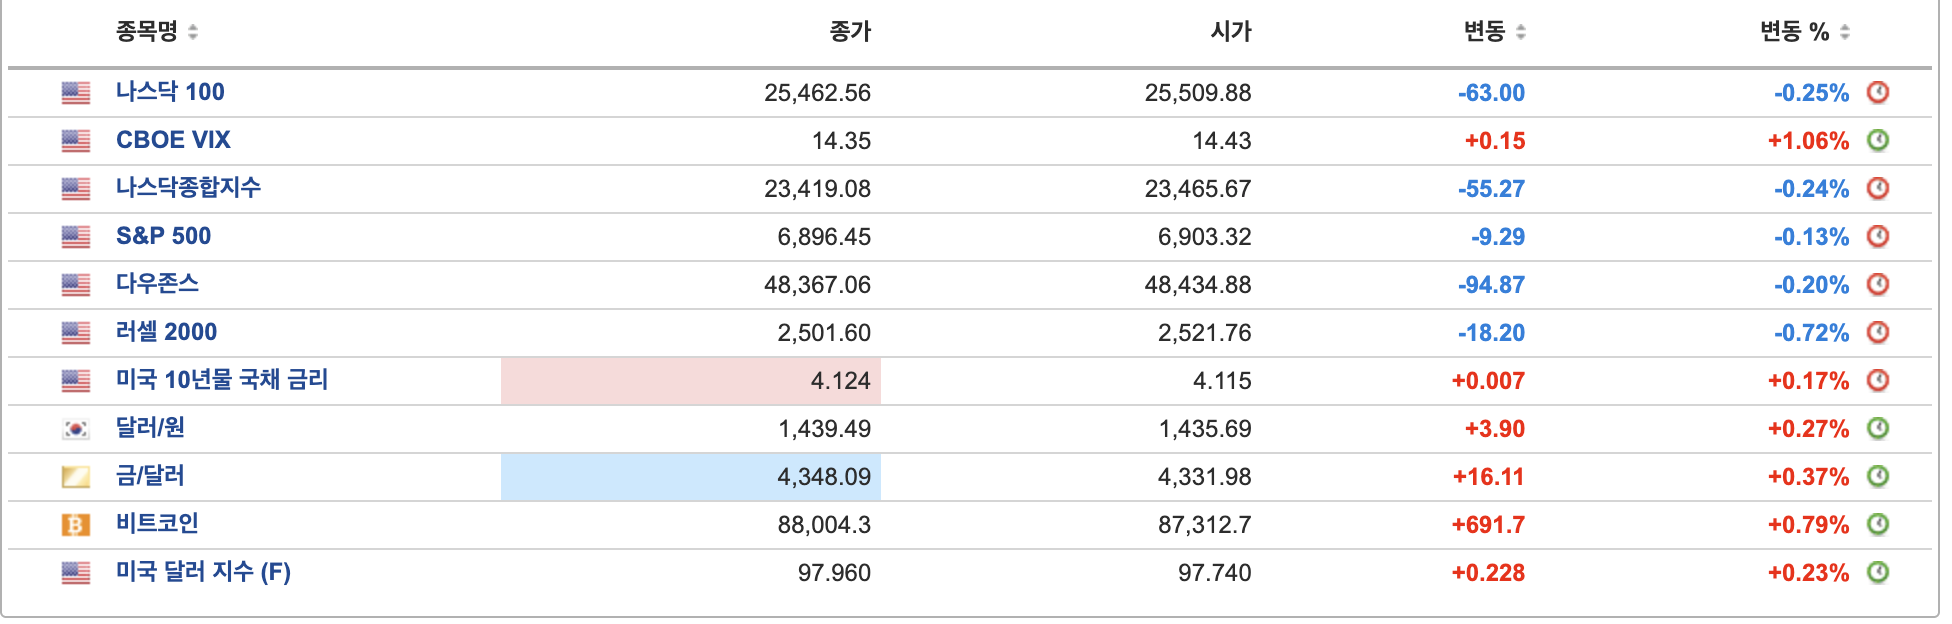This screenshot has width=1952, height=624.
Task: Click the highlighted closing price 4.124
Action: 691,381
